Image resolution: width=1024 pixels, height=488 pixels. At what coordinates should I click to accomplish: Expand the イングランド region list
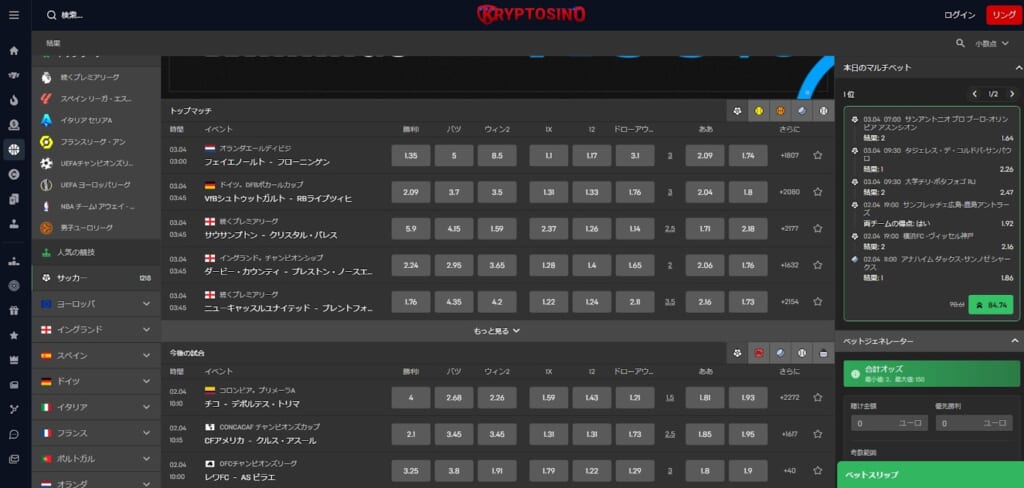[96, 330]
